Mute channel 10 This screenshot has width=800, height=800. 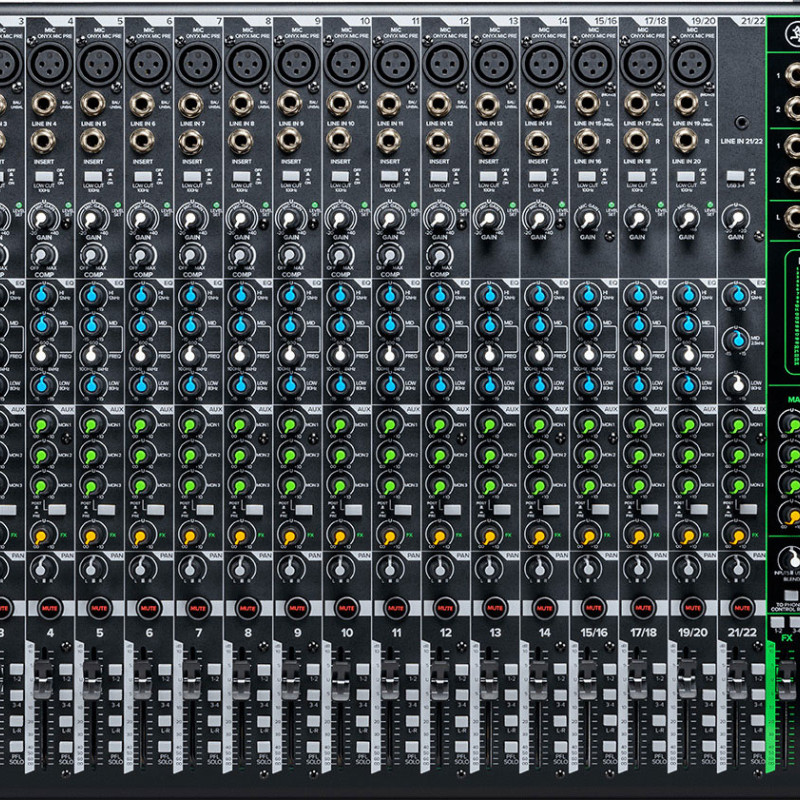coord(346,608)
